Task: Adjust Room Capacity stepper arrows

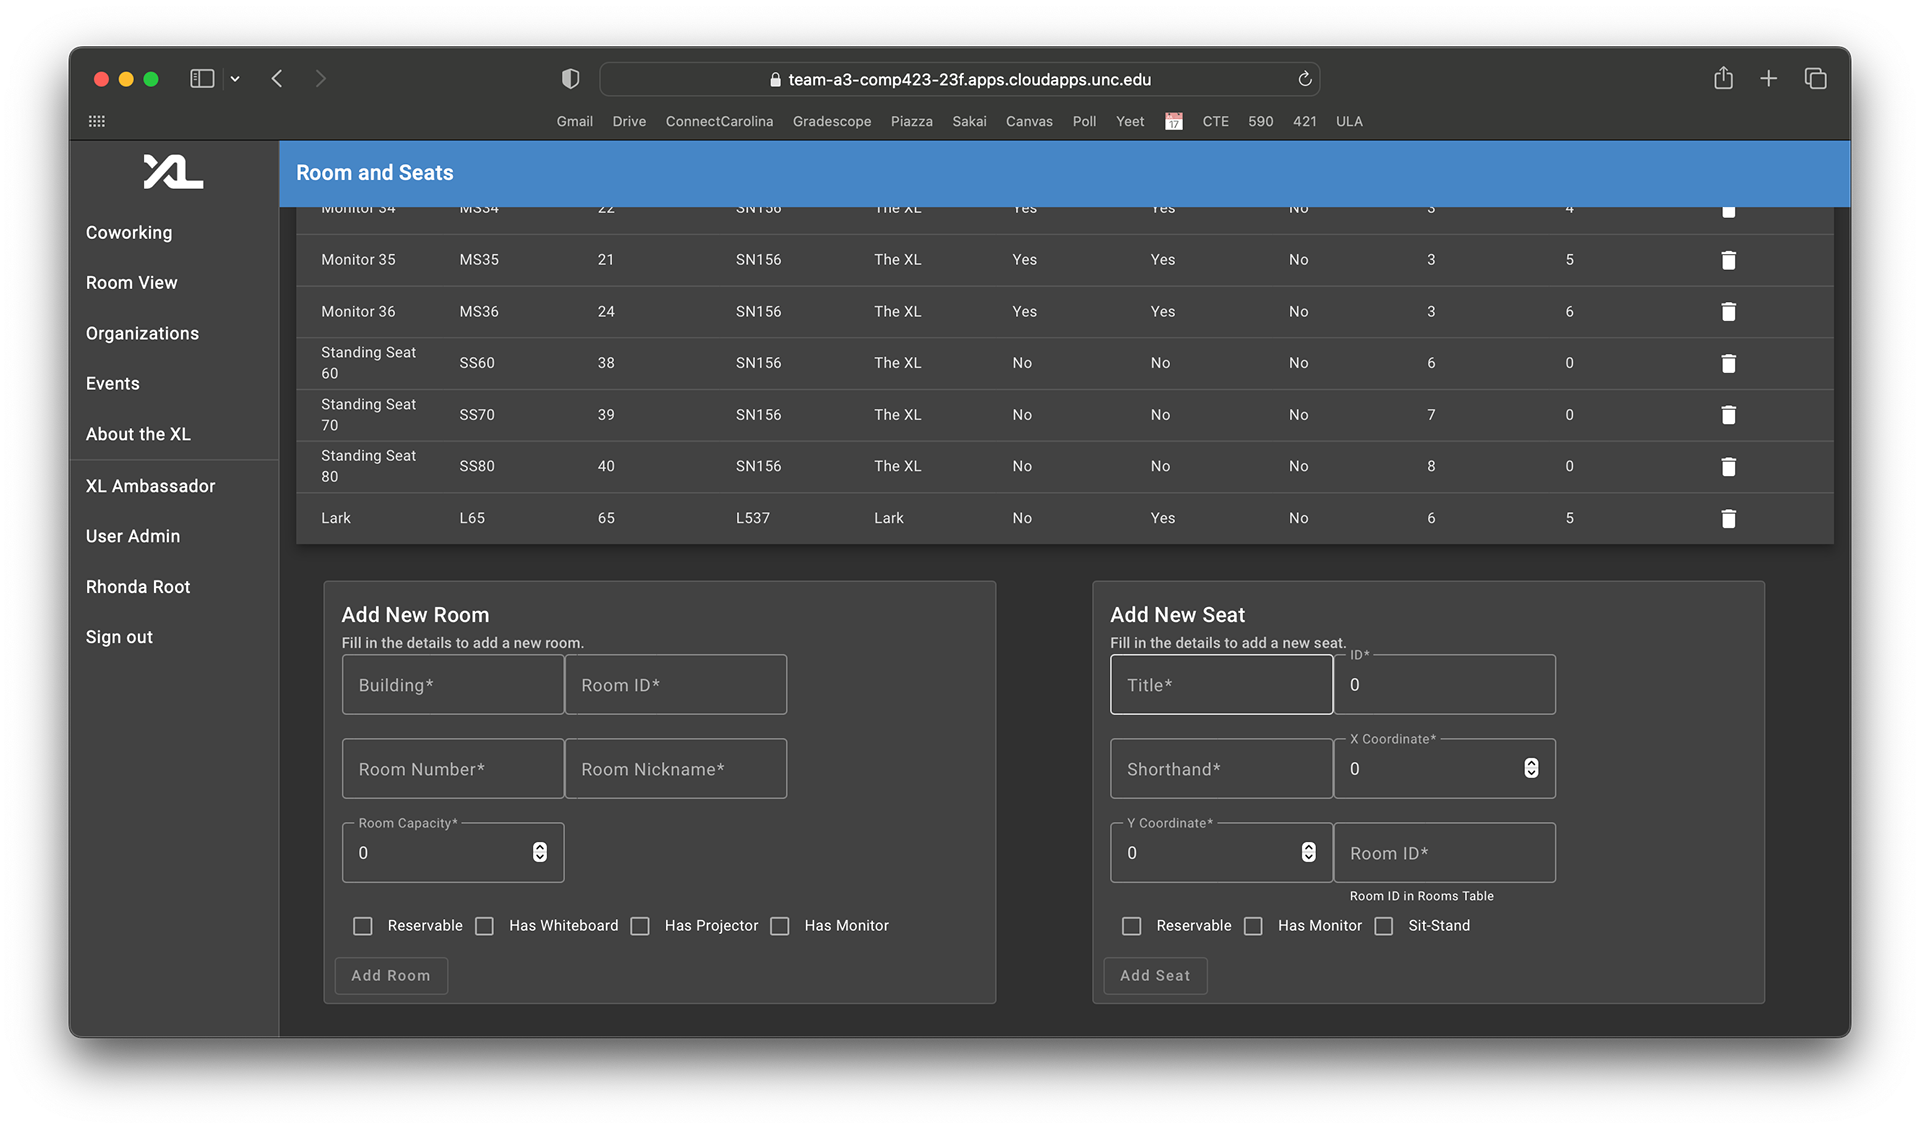Action: click(540, 852)
